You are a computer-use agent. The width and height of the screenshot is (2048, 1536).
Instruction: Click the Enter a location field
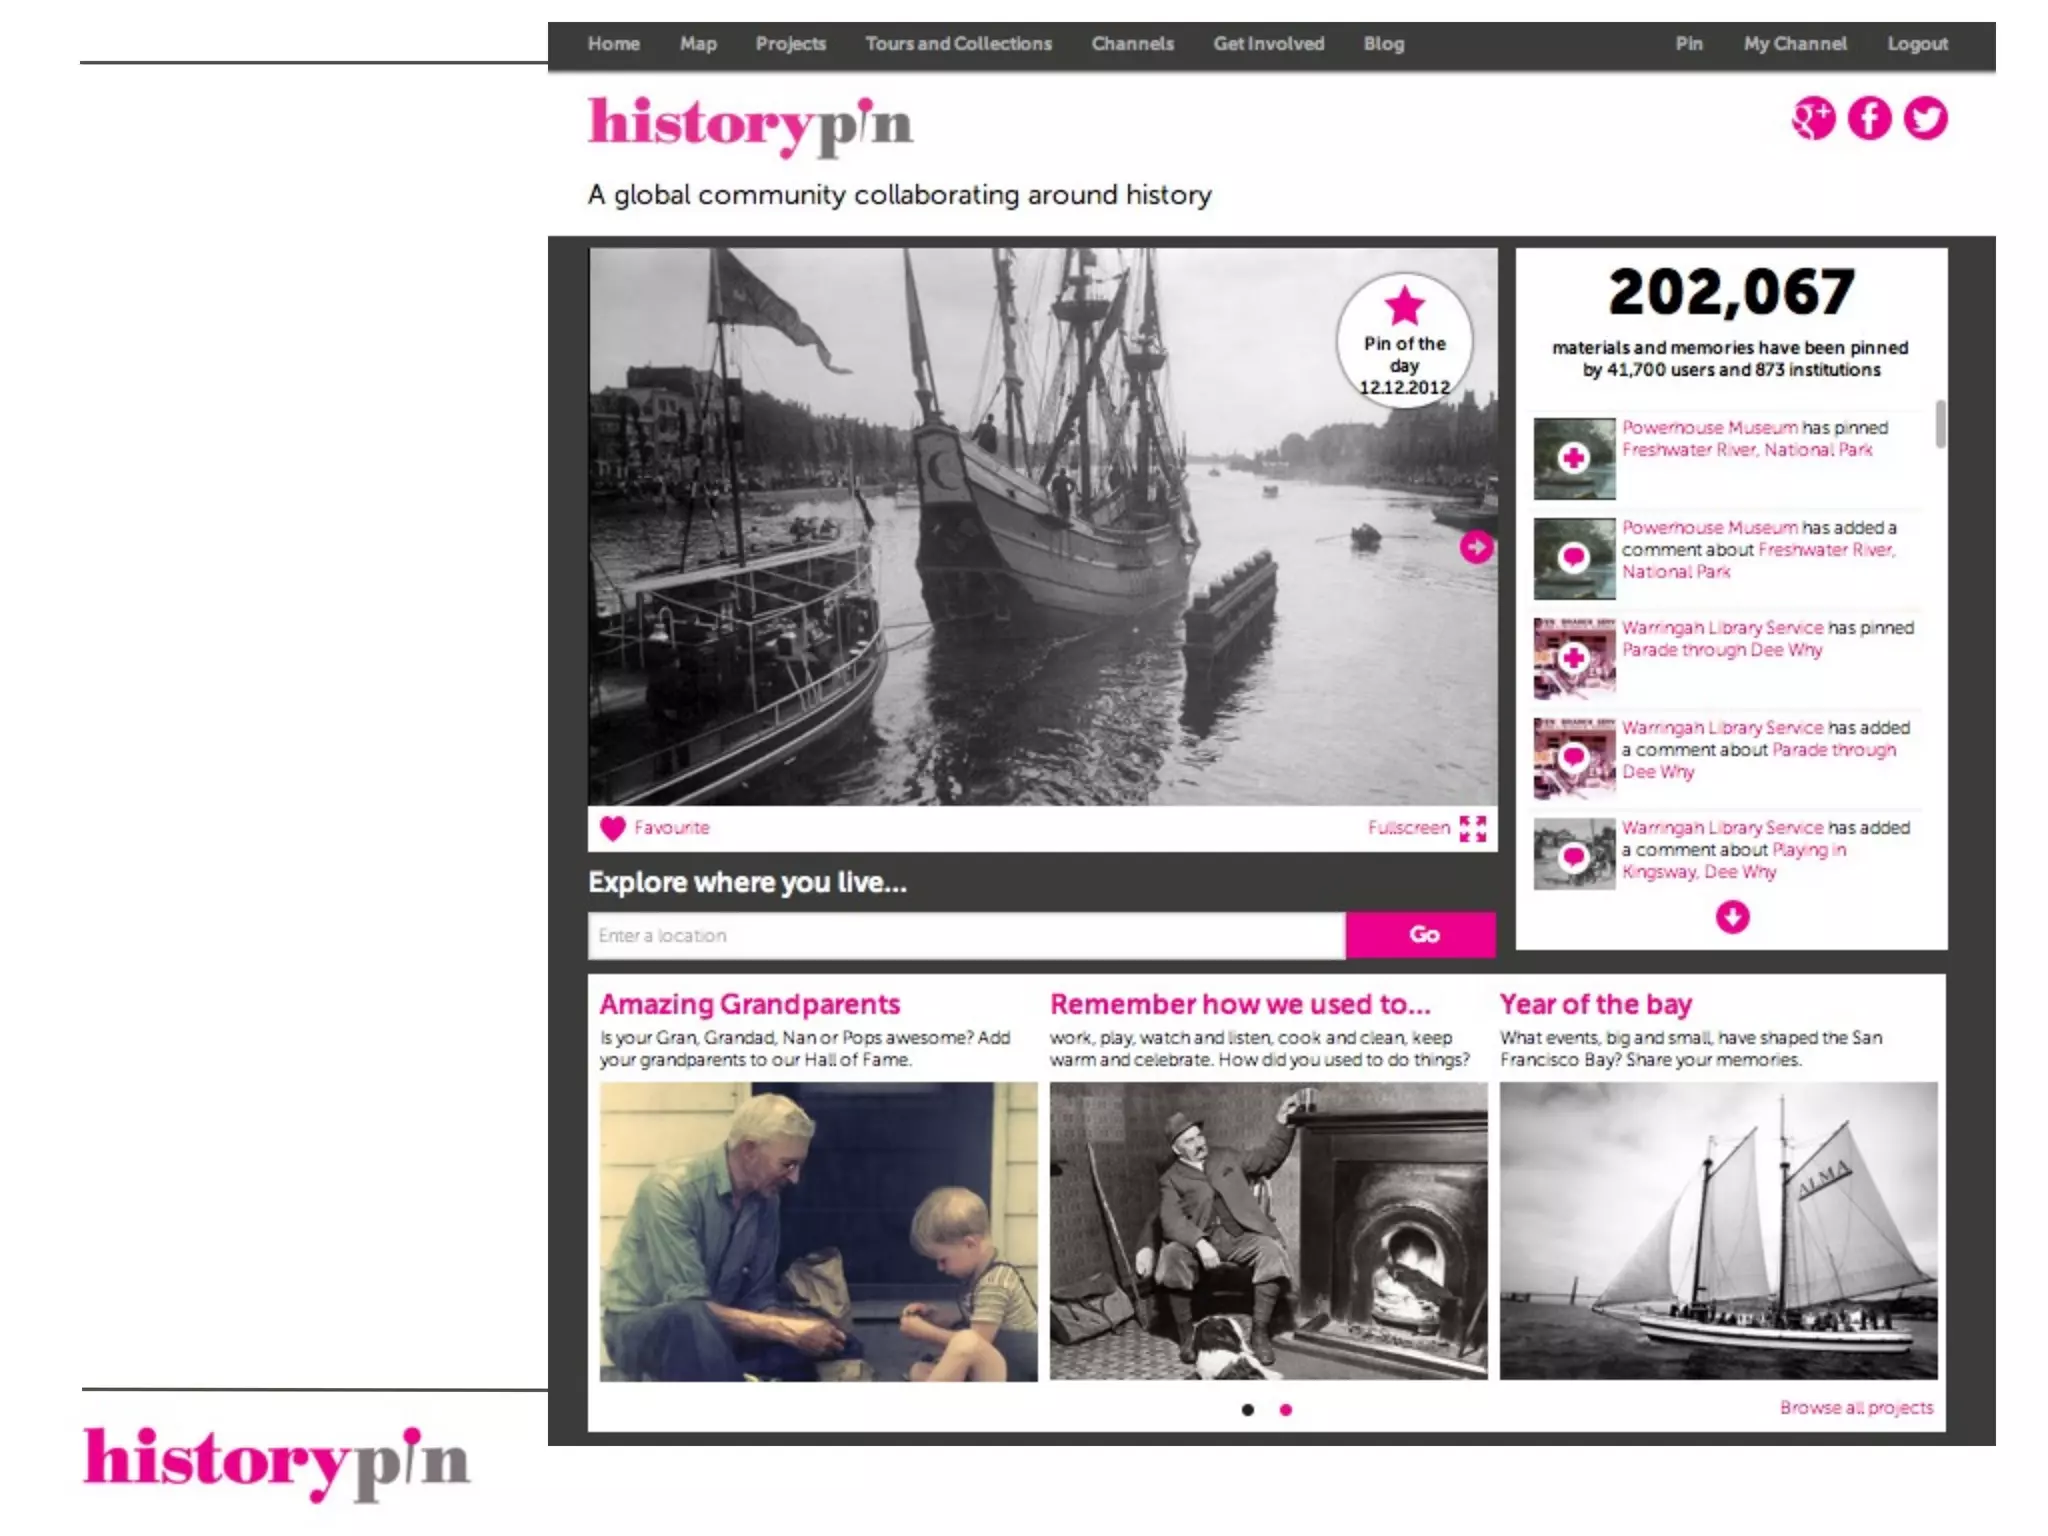(966, 935)
